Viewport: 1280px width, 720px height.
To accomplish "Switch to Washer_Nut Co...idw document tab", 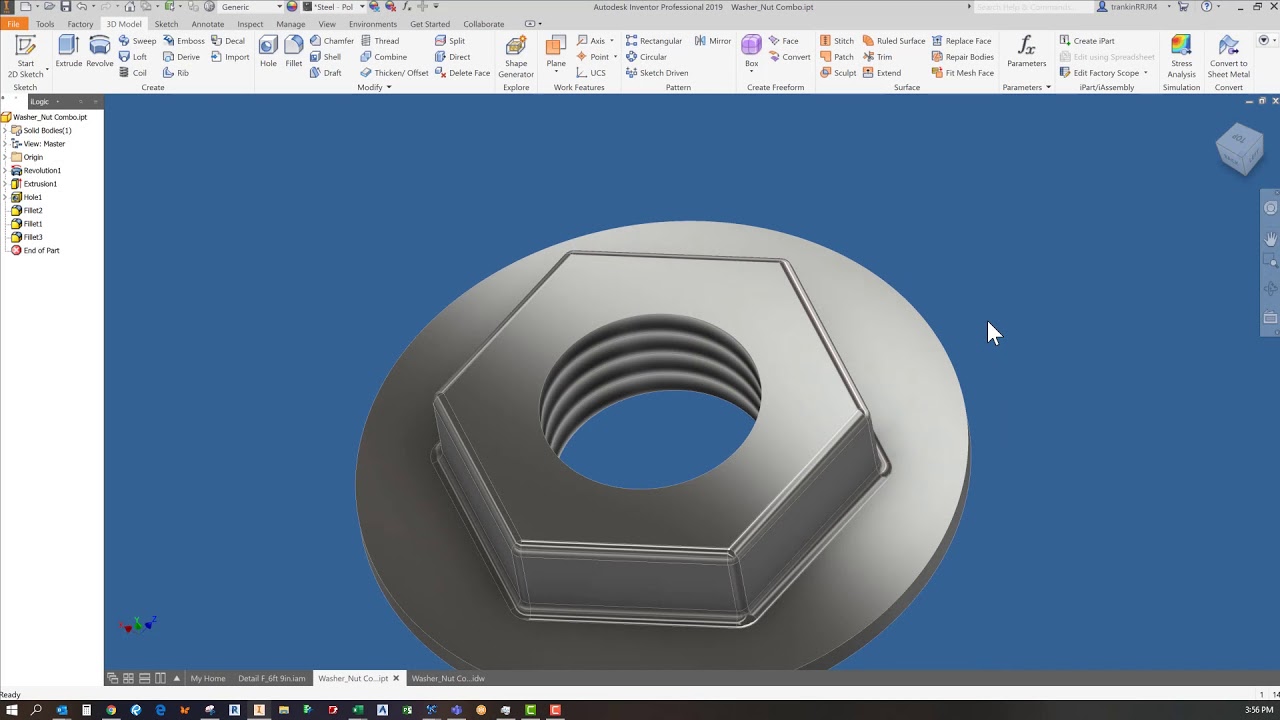I will 448,678.
